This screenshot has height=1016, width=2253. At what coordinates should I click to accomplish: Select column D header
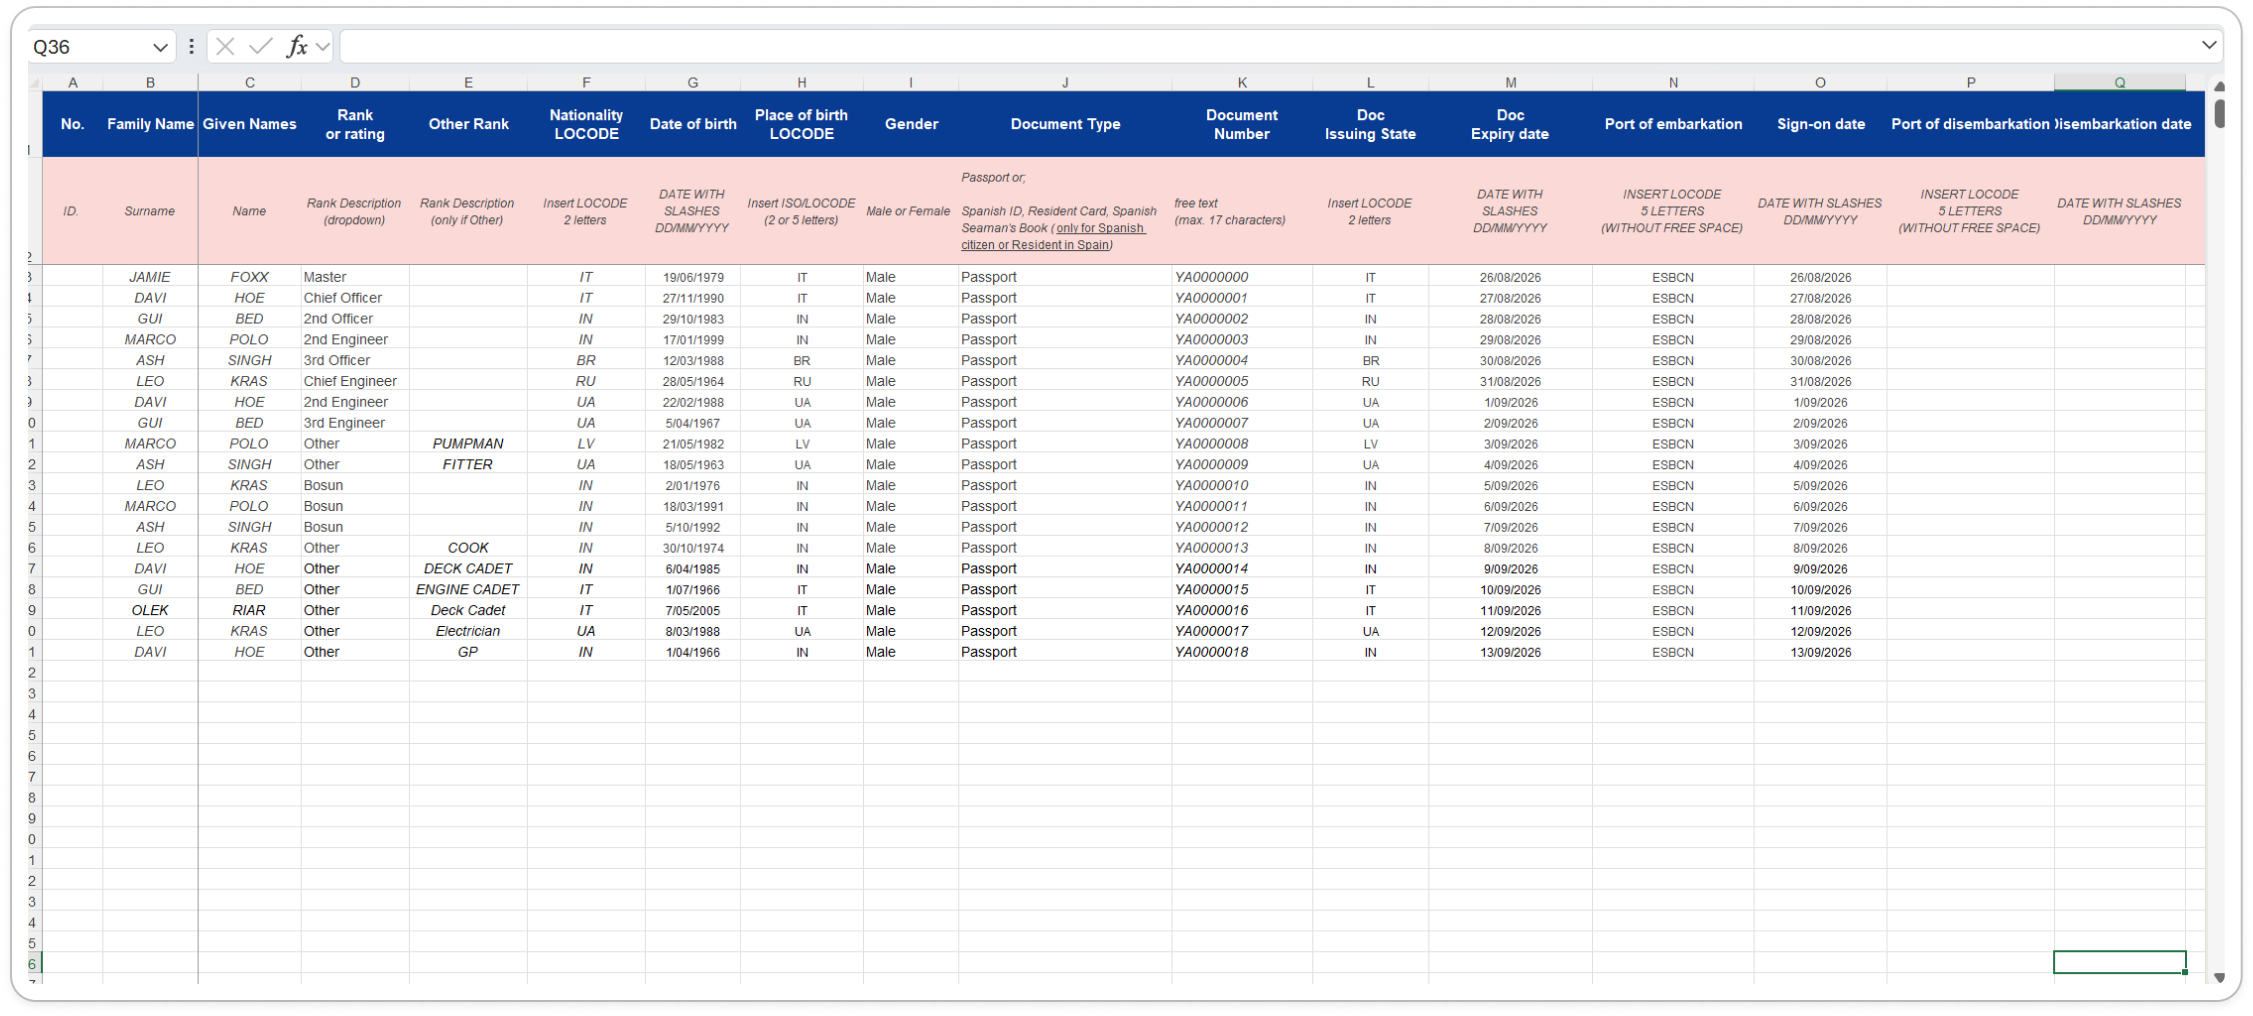(x=355, y=82)
